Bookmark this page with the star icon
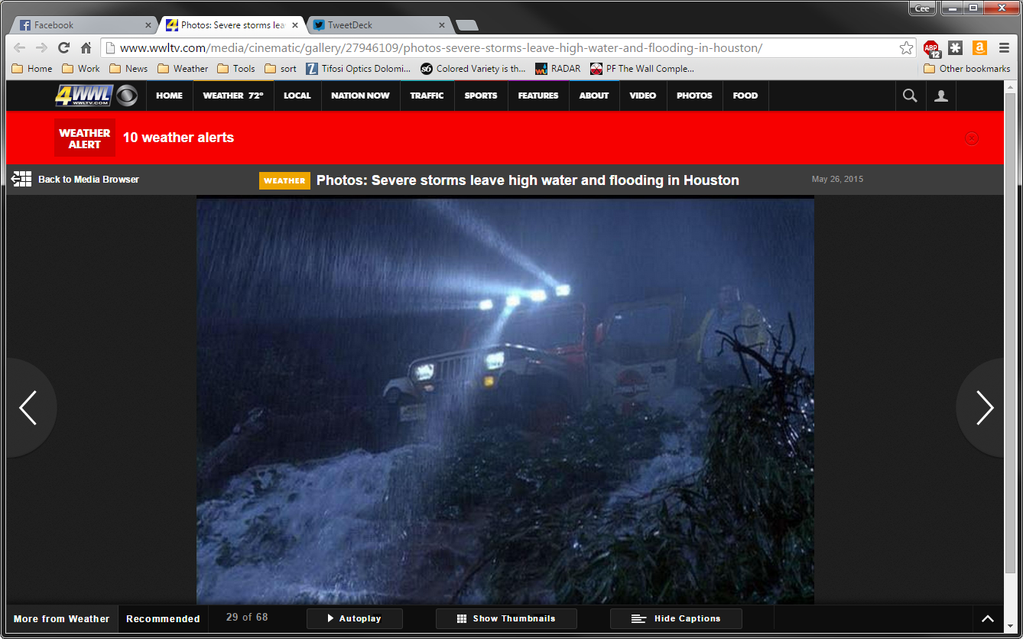This screenshot has height=639, width=1023. [x=906, y=48]
